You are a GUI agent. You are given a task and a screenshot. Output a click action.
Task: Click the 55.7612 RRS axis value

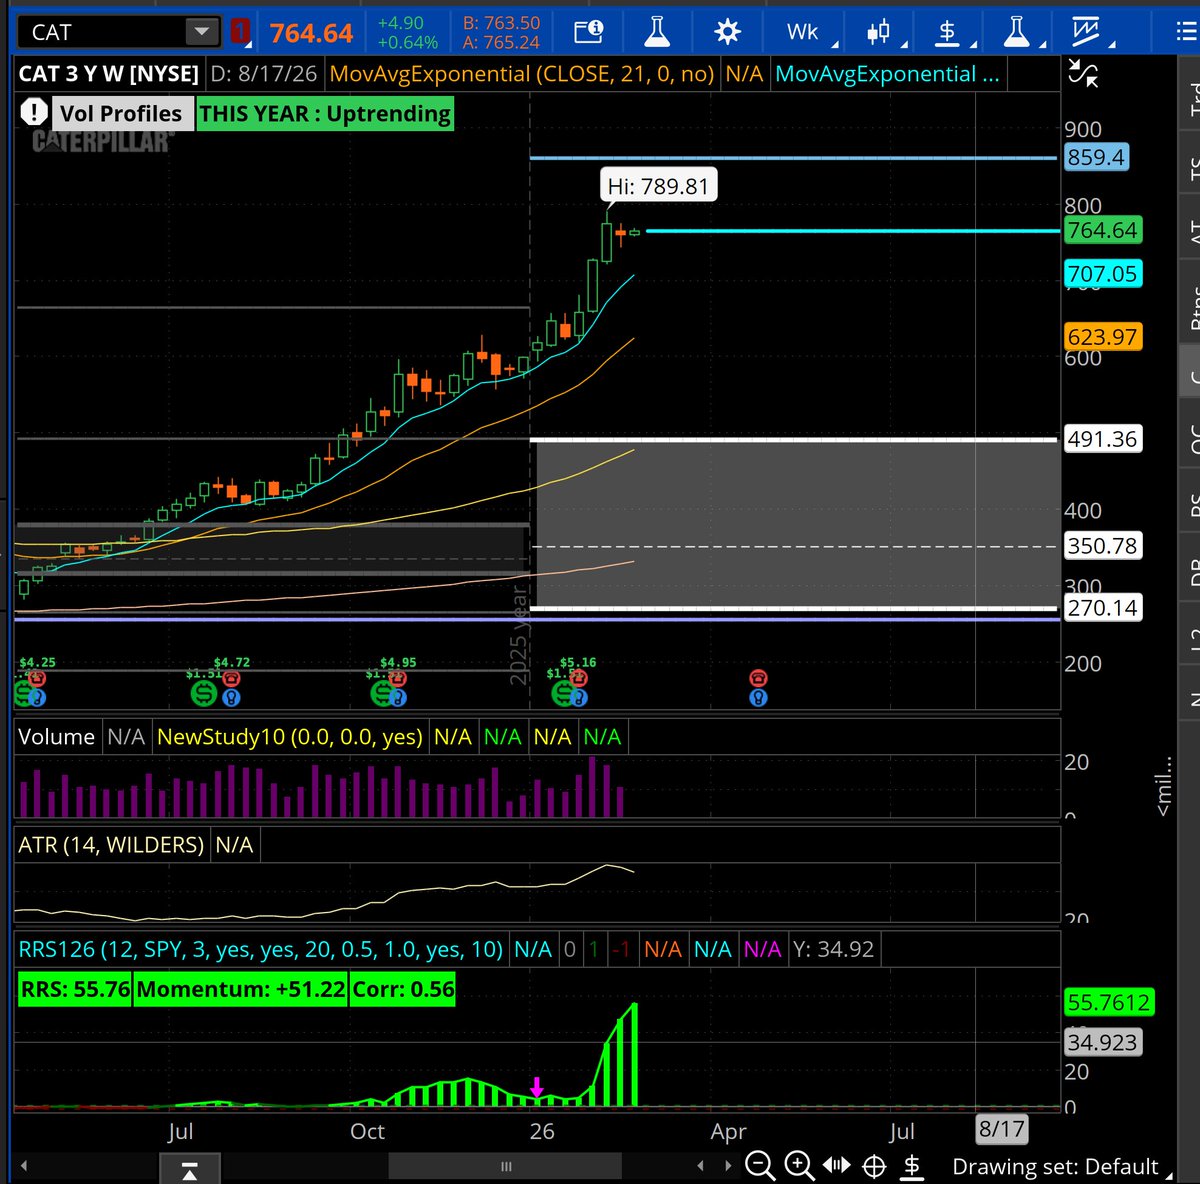(1108, 1002)
